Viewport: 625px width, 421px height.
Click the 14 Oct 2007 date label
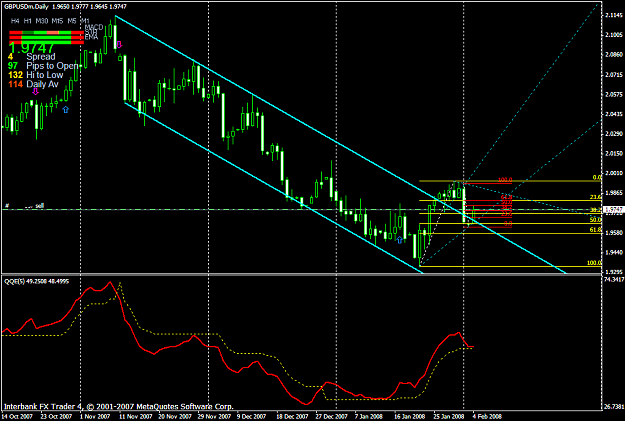pos(18,416)
